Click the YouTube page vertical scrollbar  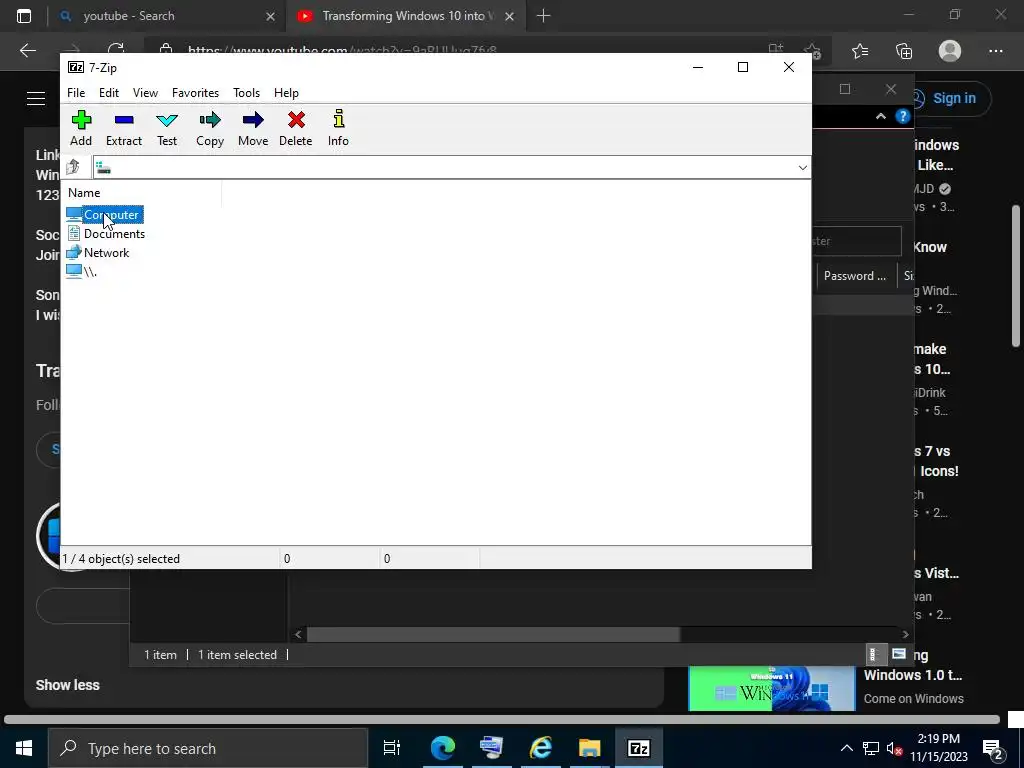1016,276
